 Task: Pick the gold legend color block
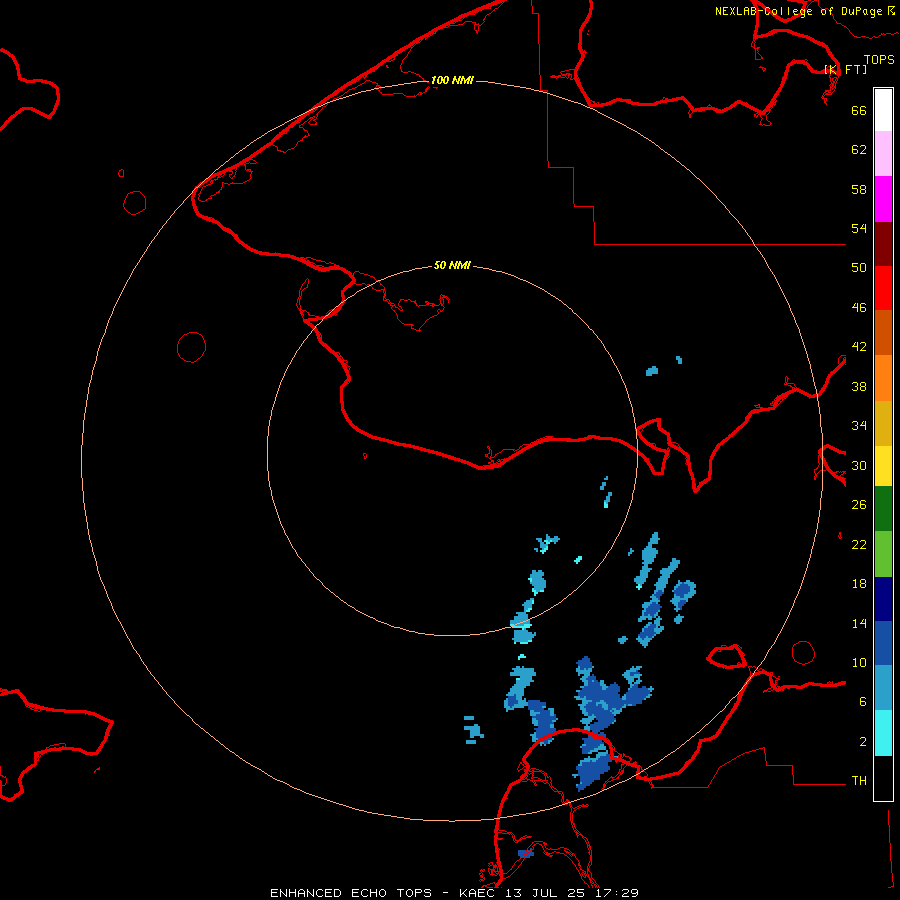[883, 423]
